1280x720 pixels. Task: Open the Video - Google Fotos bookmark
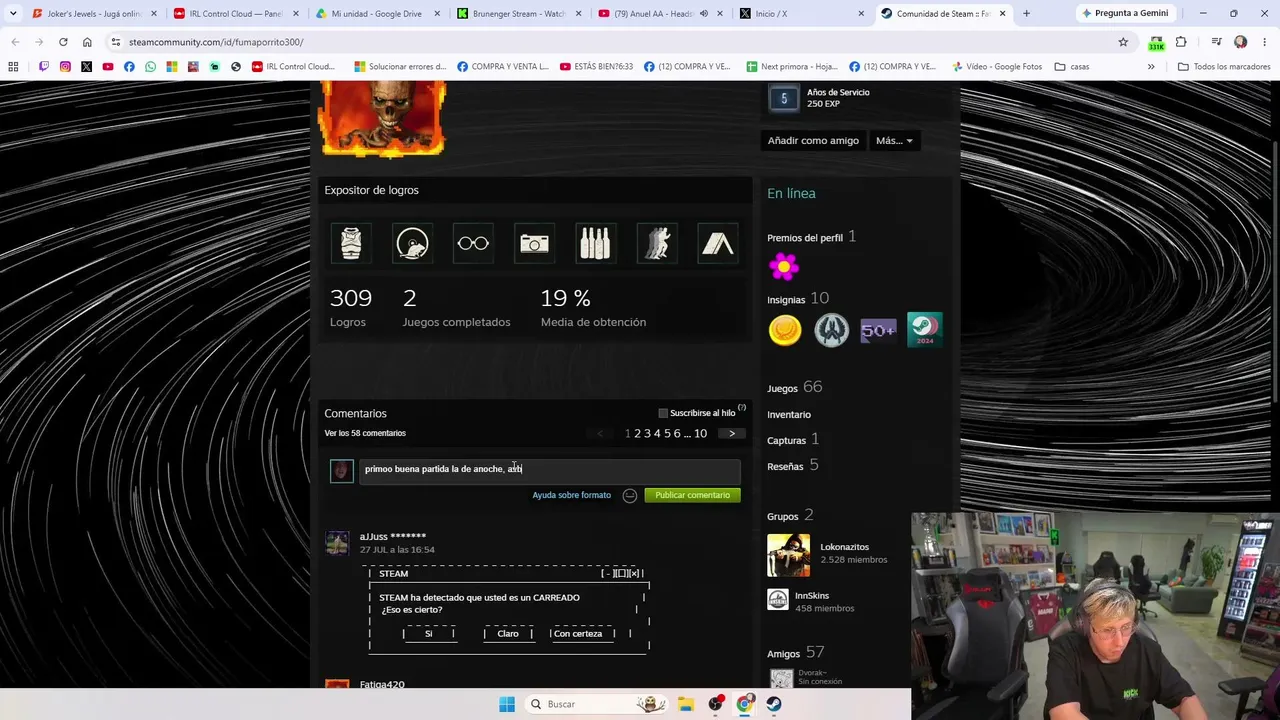996,66
